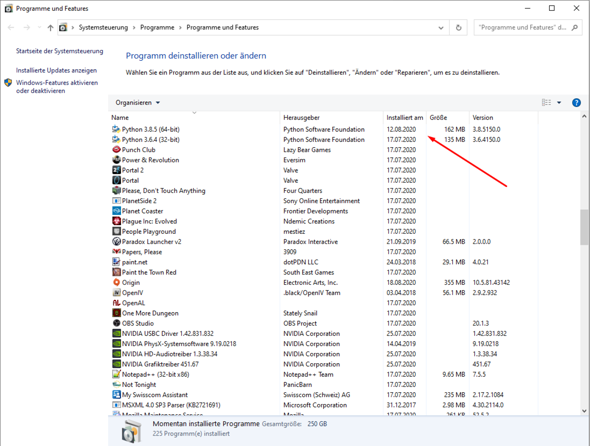Sort by Größe column header
The width and height of the screenshot is (590, 446).
coord(448,117)
